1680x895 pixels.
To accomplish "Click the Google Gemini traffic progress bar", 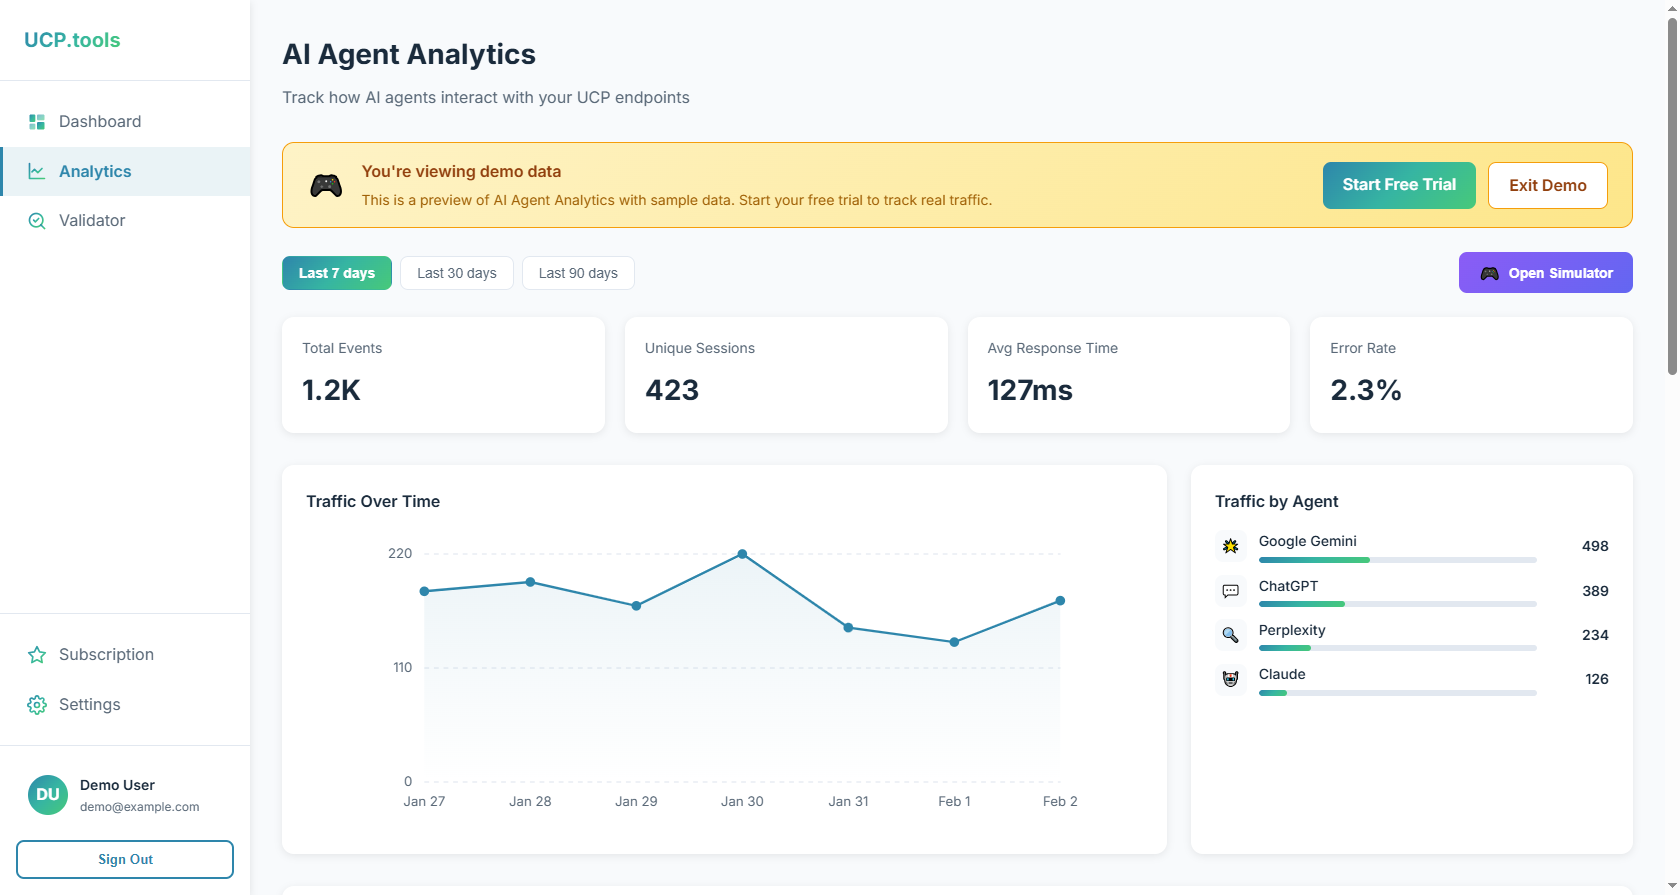I will (x=1397, y=560).
